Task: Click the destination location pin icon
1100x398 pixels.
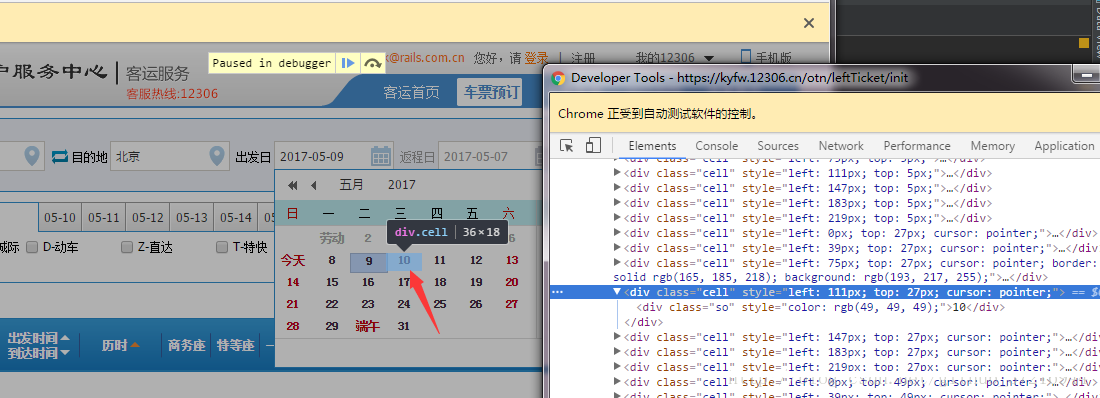Action: click(217, 156)
